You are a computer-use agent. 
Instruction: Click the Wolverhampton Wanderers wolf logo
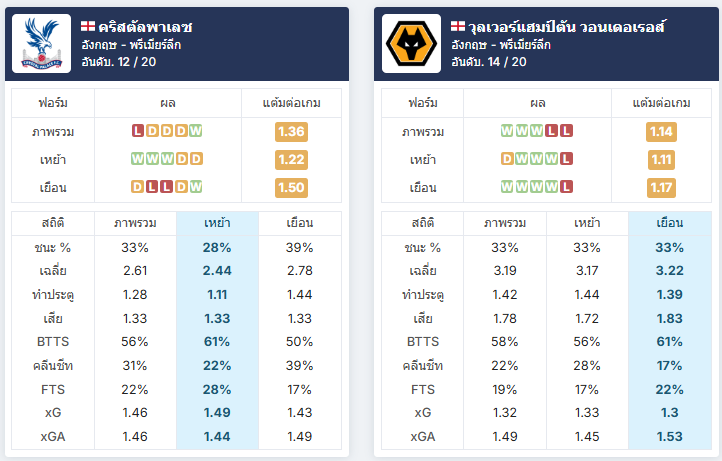click(x=411, y=43)
